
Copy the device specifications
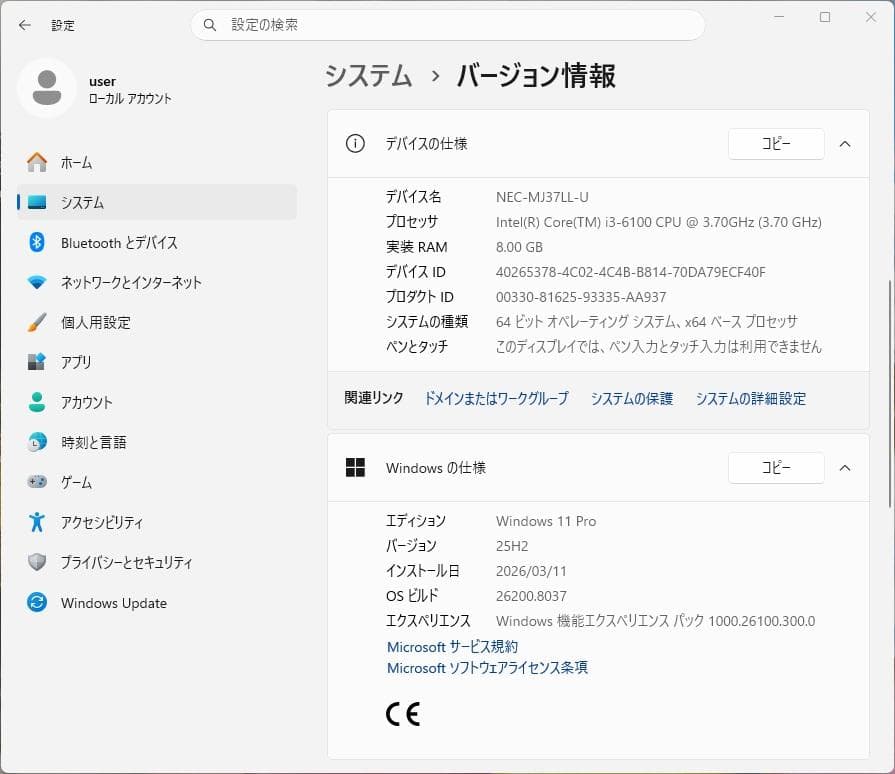tap(776, 144)
